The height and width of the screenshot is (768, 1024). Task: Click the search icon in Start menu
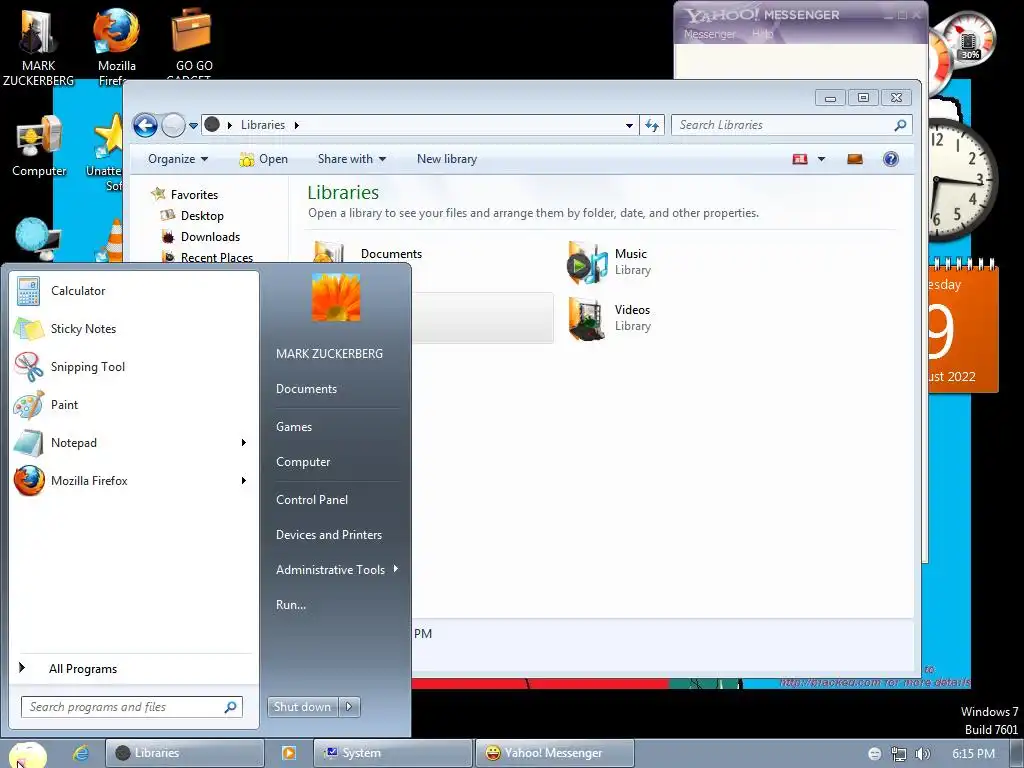(x=231, y=707)
